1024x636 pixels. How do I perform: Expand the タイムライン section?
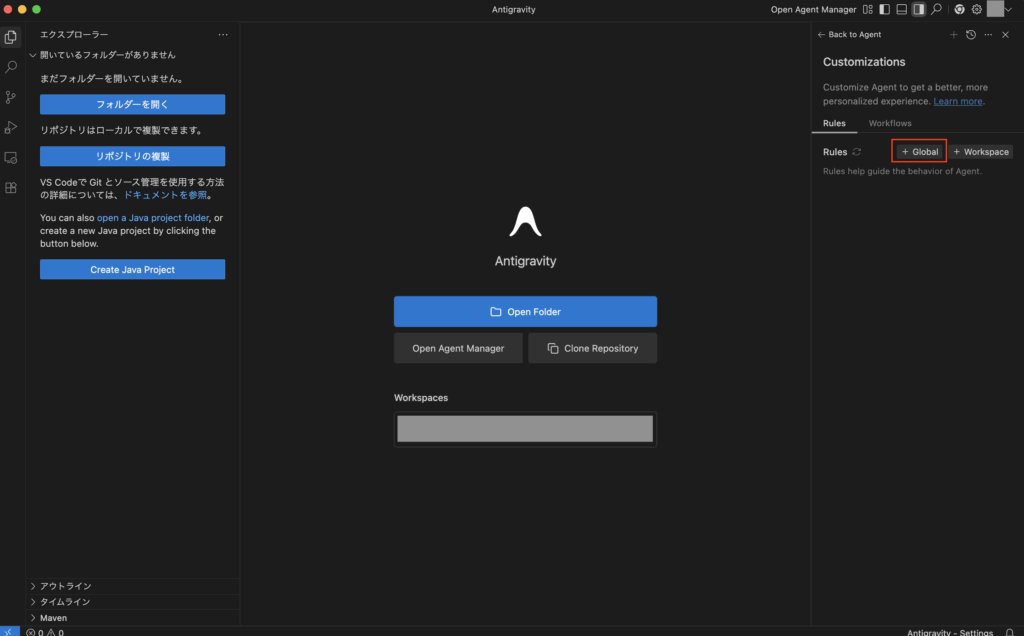click(x=66, y=602)
